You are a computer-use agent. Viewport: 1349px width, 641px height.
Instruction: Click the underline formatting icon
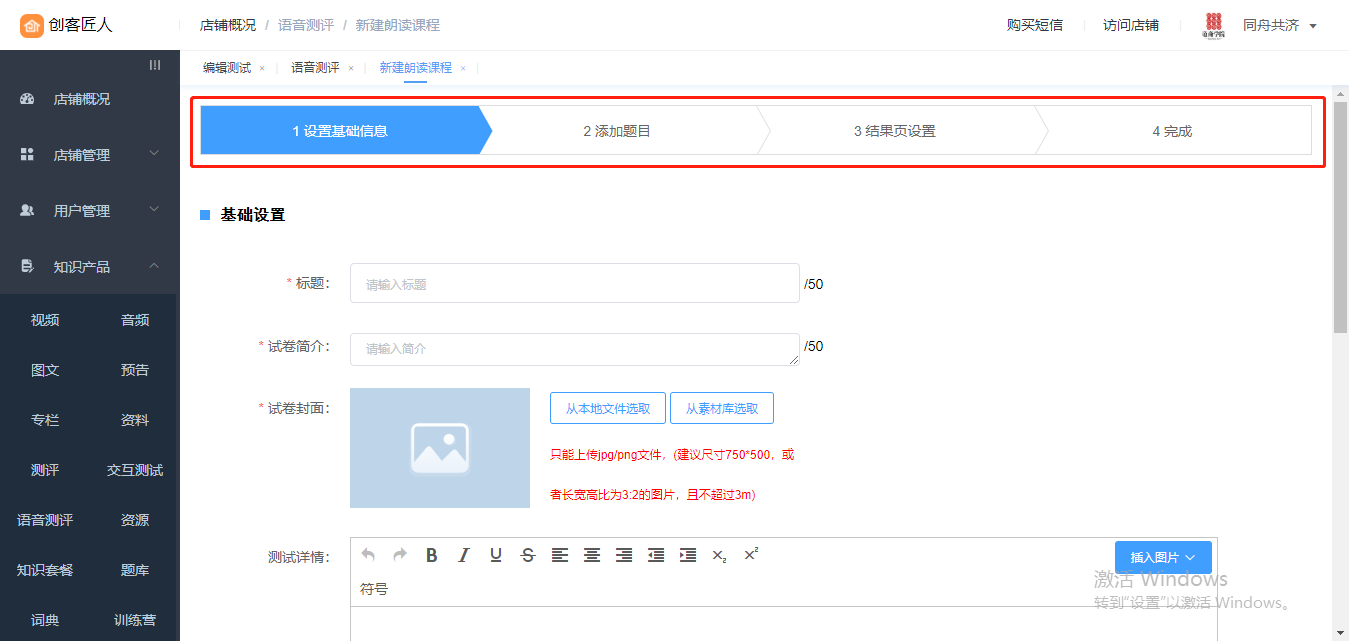click(x=496, y=555)
